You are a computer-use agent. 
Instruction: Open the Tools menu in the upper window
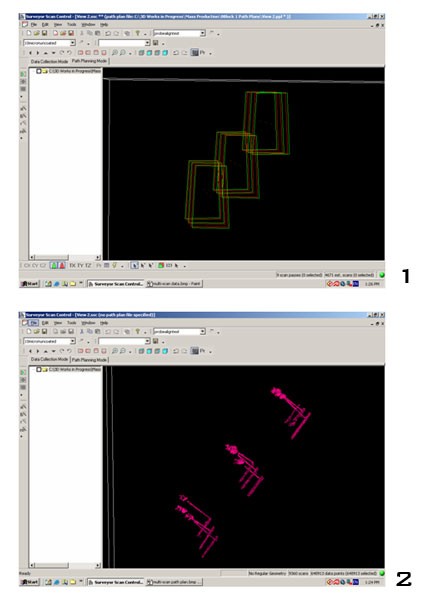(72, 24)
